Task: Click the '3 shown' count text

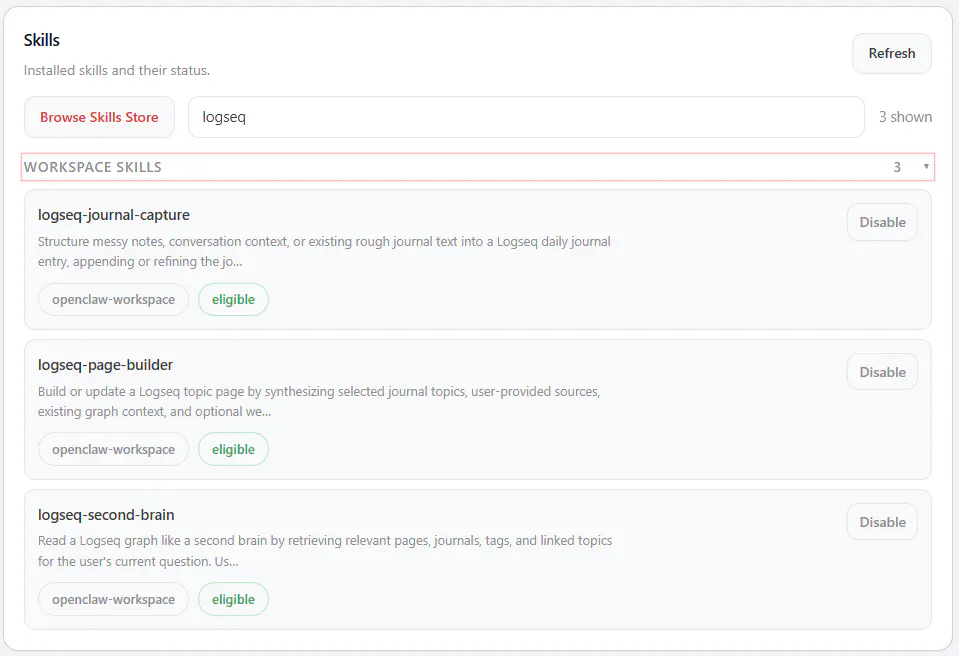Action: [x=905, y=117]
